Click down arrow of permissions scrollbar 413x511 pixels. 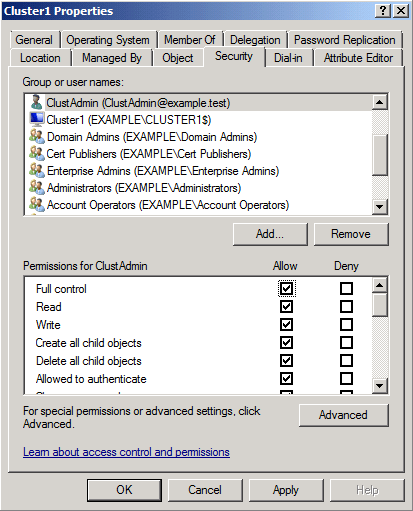coord(380,386)
